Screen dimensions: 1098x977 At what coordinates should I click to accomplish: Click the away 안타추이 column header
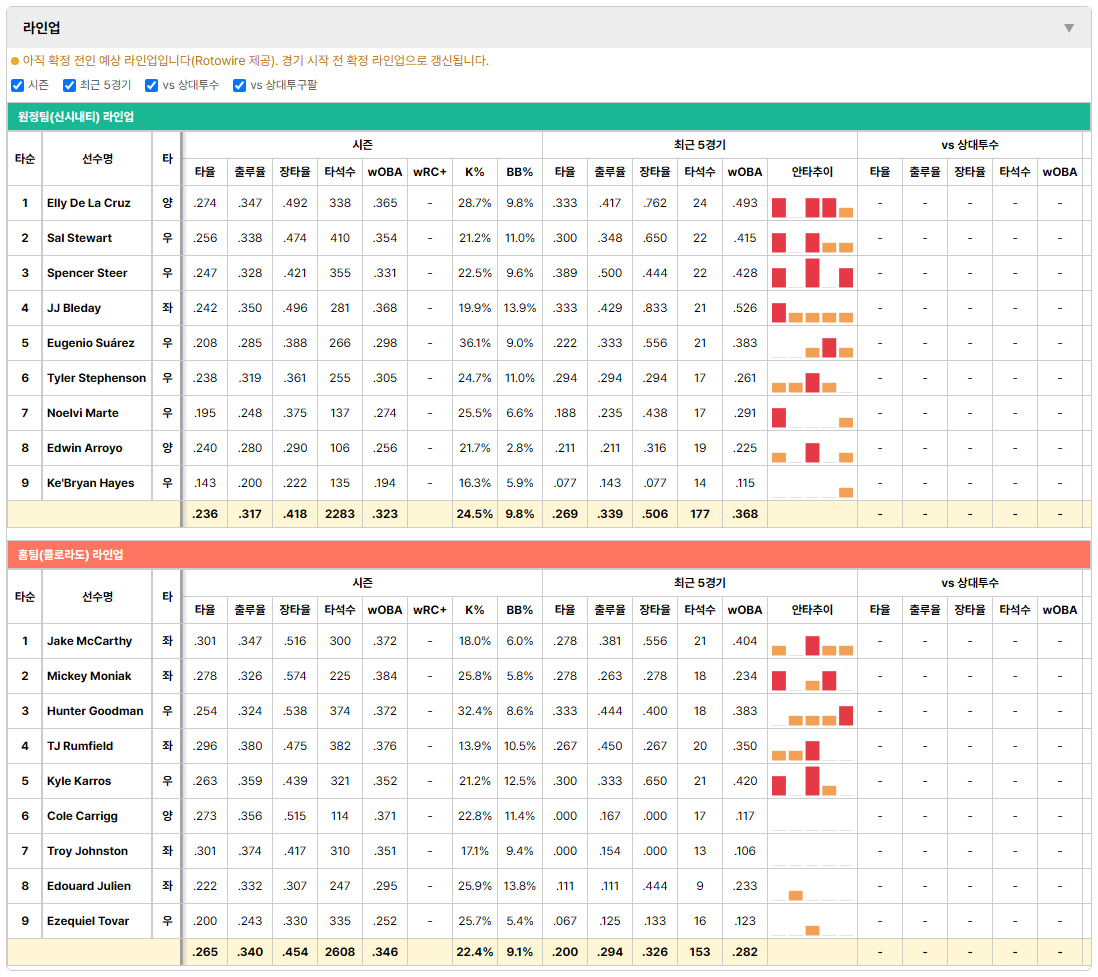tap(812, 172)
